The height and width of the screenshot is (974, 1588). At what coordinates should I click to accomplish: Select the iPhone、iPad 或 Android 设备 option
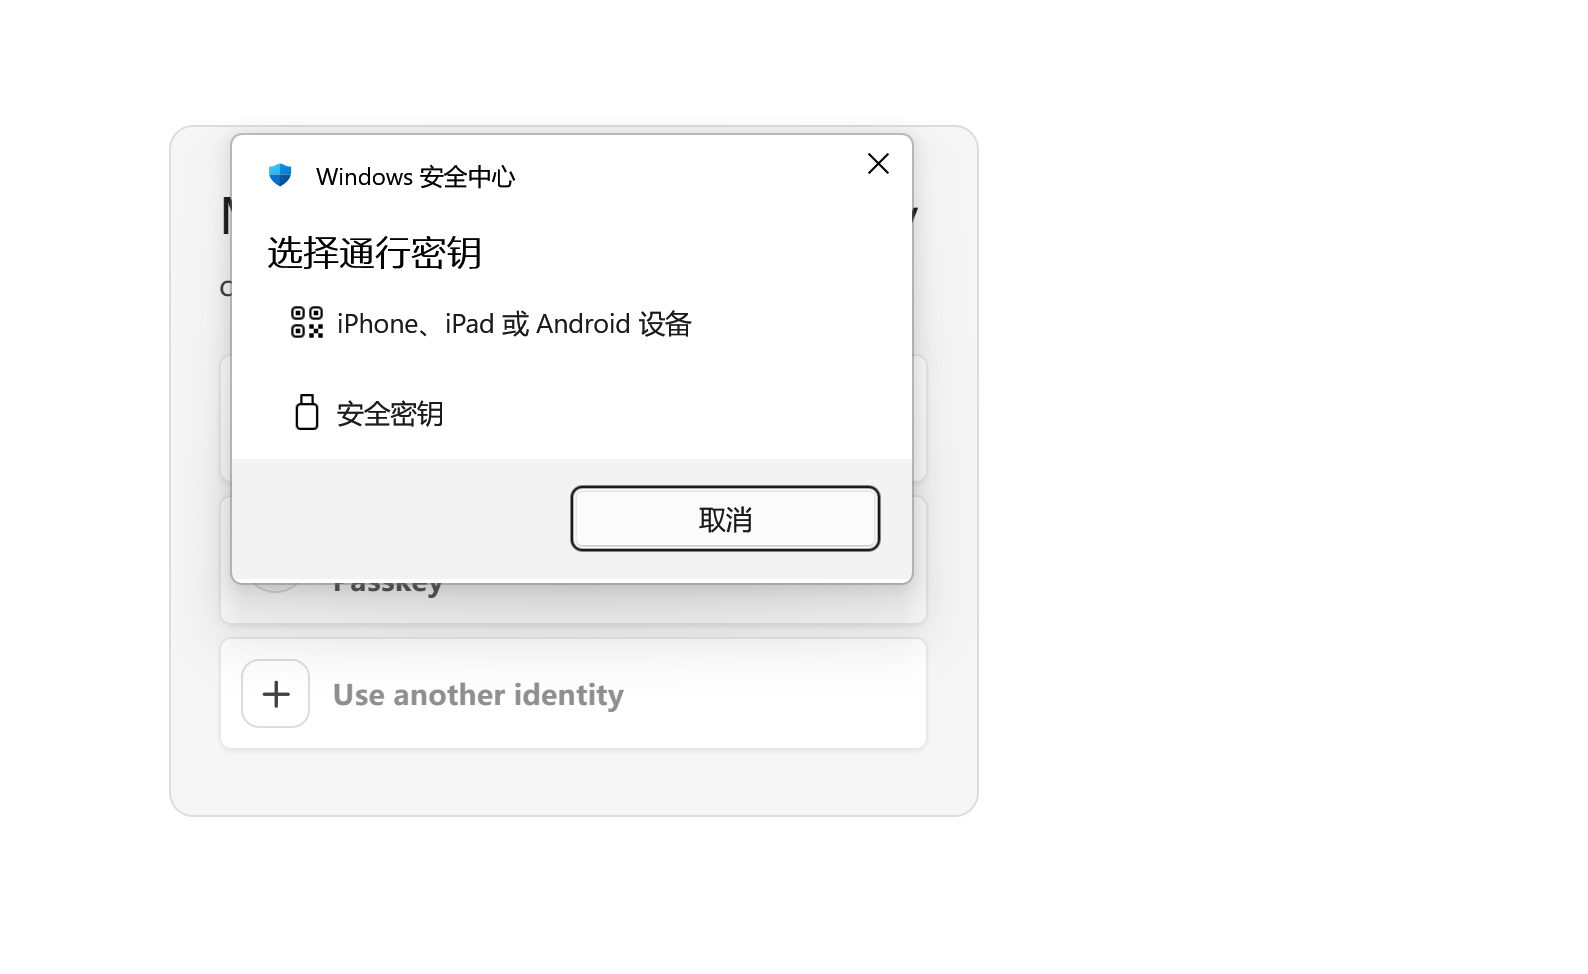[x=572, y=324]
